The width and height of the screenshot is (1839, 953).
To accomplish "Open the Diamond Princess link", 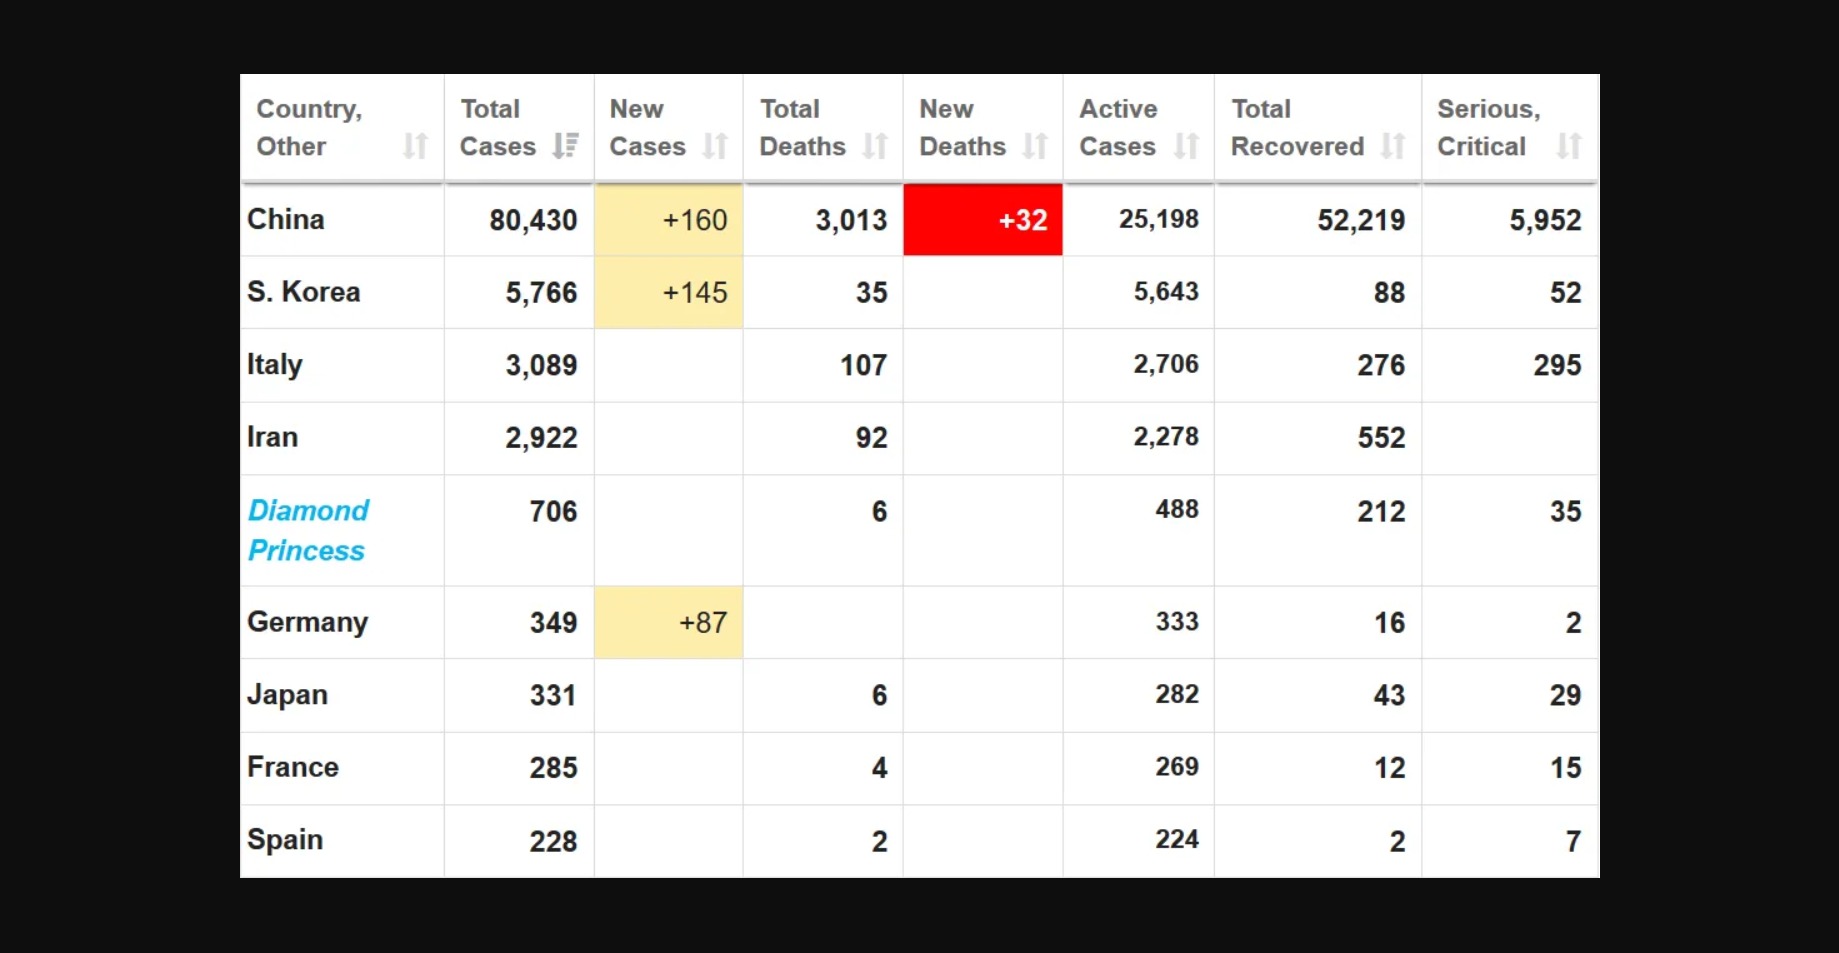I will coord(307,530).
